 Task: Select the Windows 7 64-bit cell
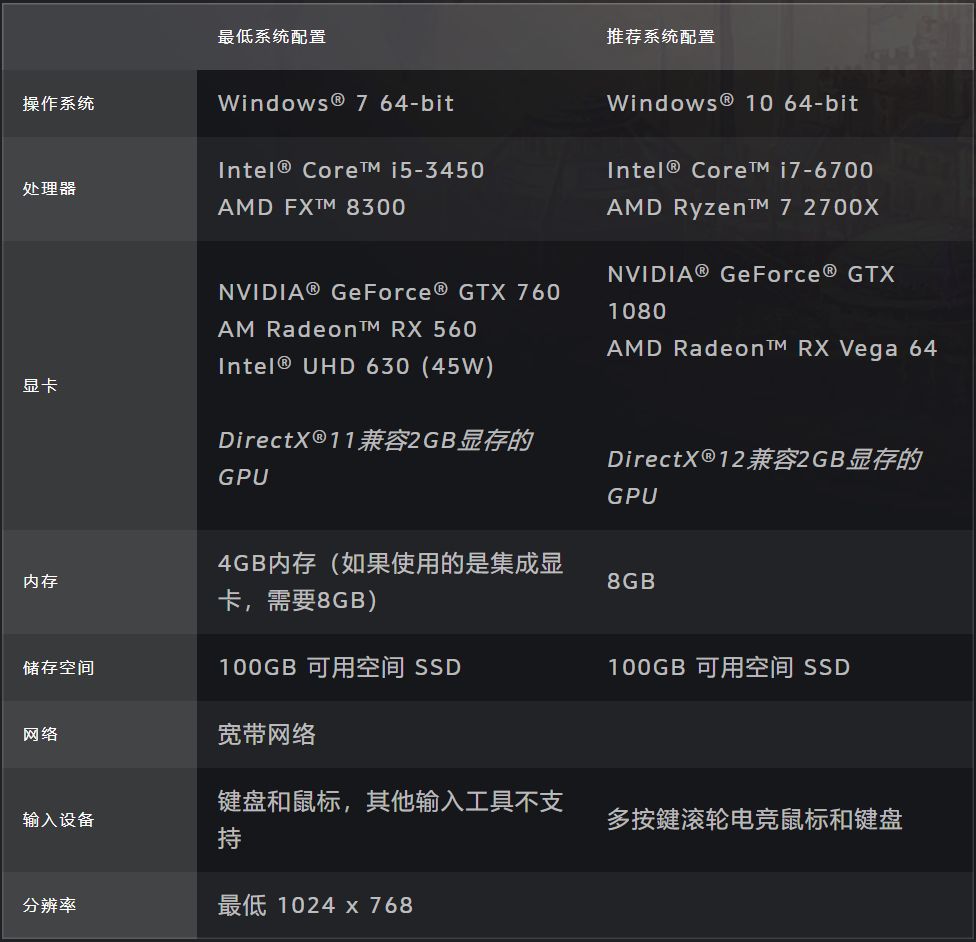click(335, 102)
